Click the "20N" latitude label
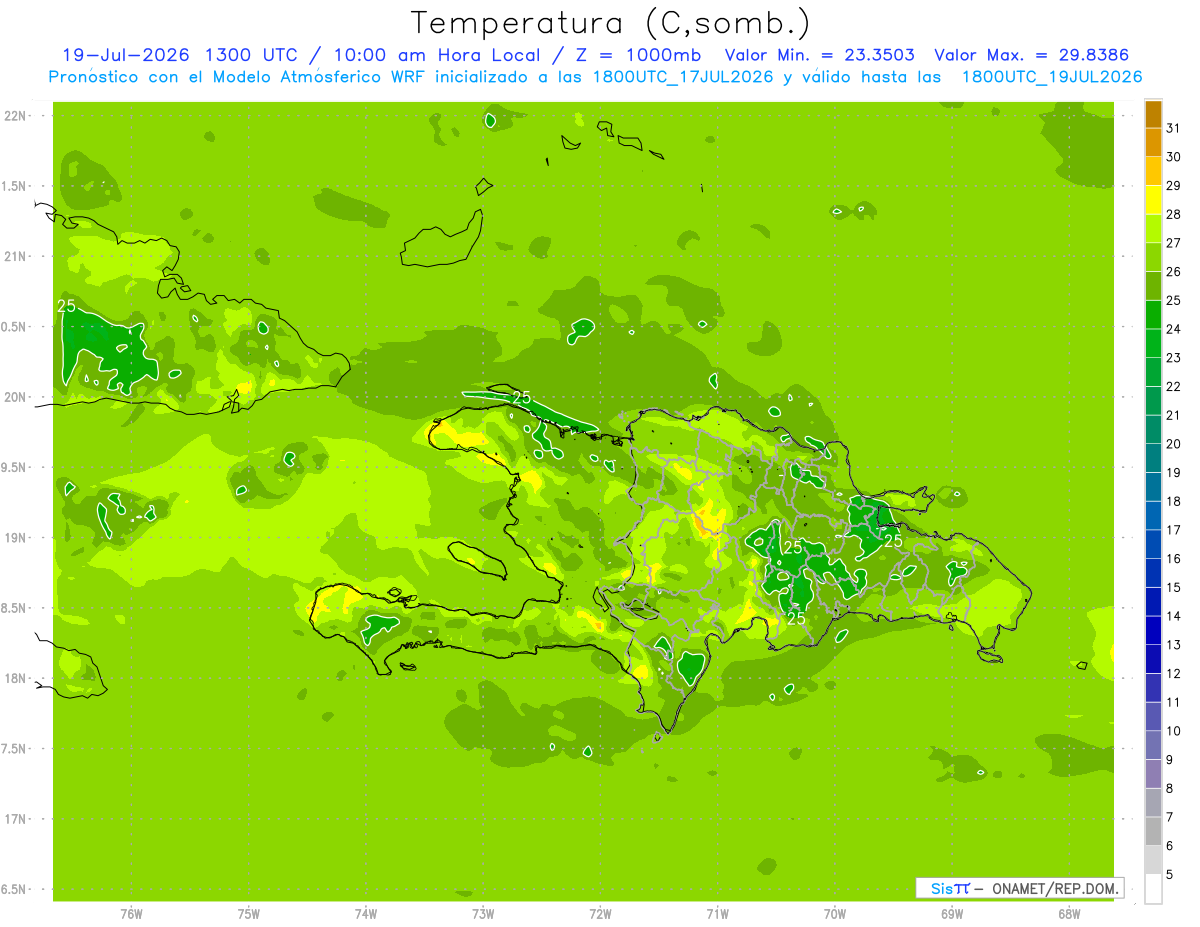 (15, 397)
